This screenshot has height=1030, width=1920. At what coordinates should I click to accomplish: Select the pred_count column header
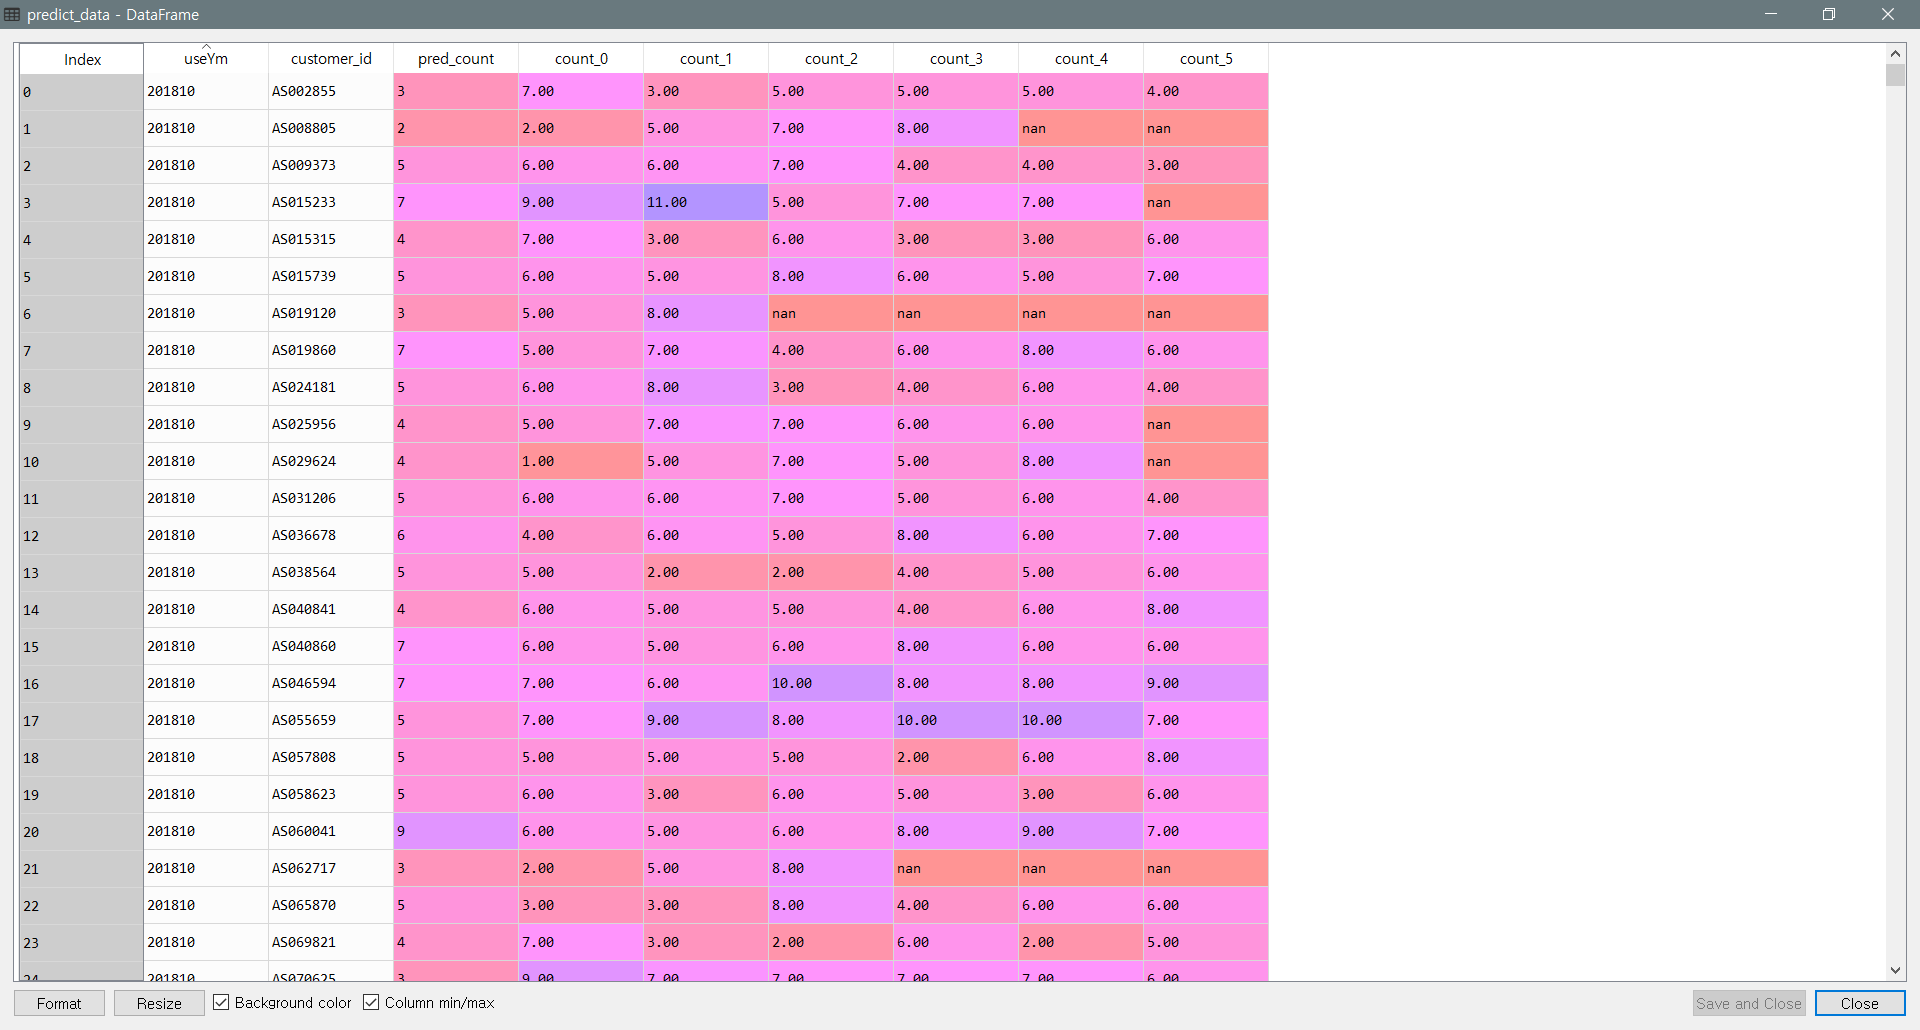(x=456, y=58)
